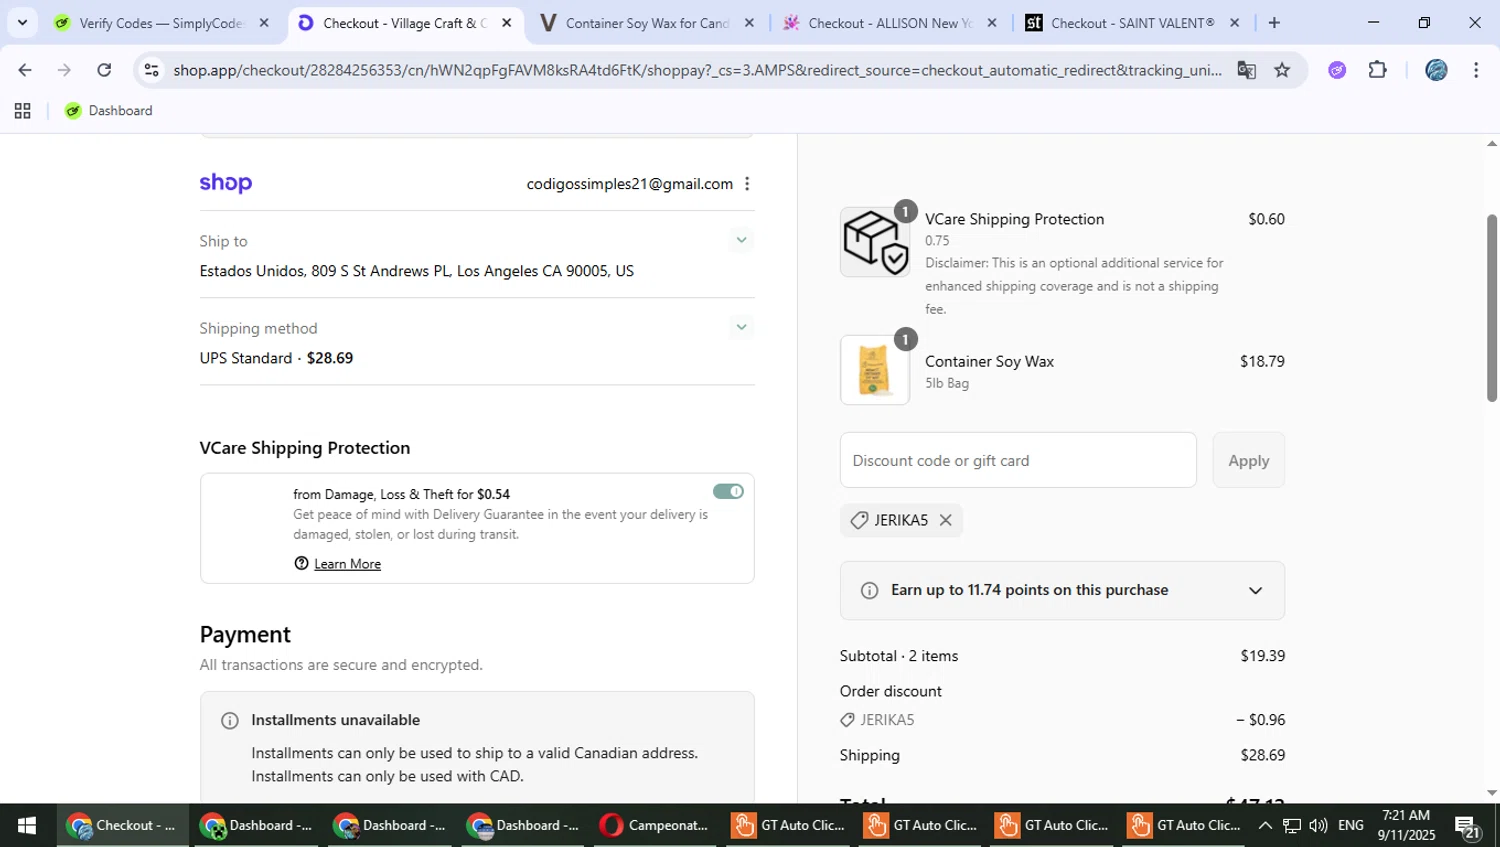Open the Extensions puzzle menu

(x=1378, y=70)
